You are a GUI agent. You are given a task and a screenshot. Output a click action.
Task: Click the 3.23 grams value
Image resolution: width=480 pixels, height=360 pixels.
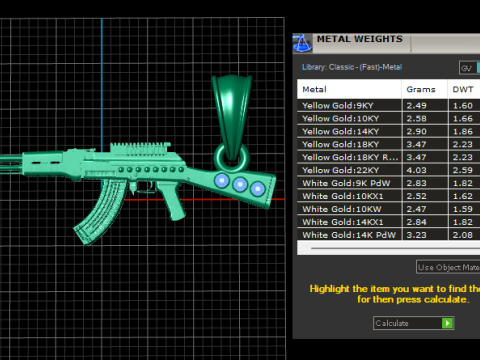click(x=416, y=235)
